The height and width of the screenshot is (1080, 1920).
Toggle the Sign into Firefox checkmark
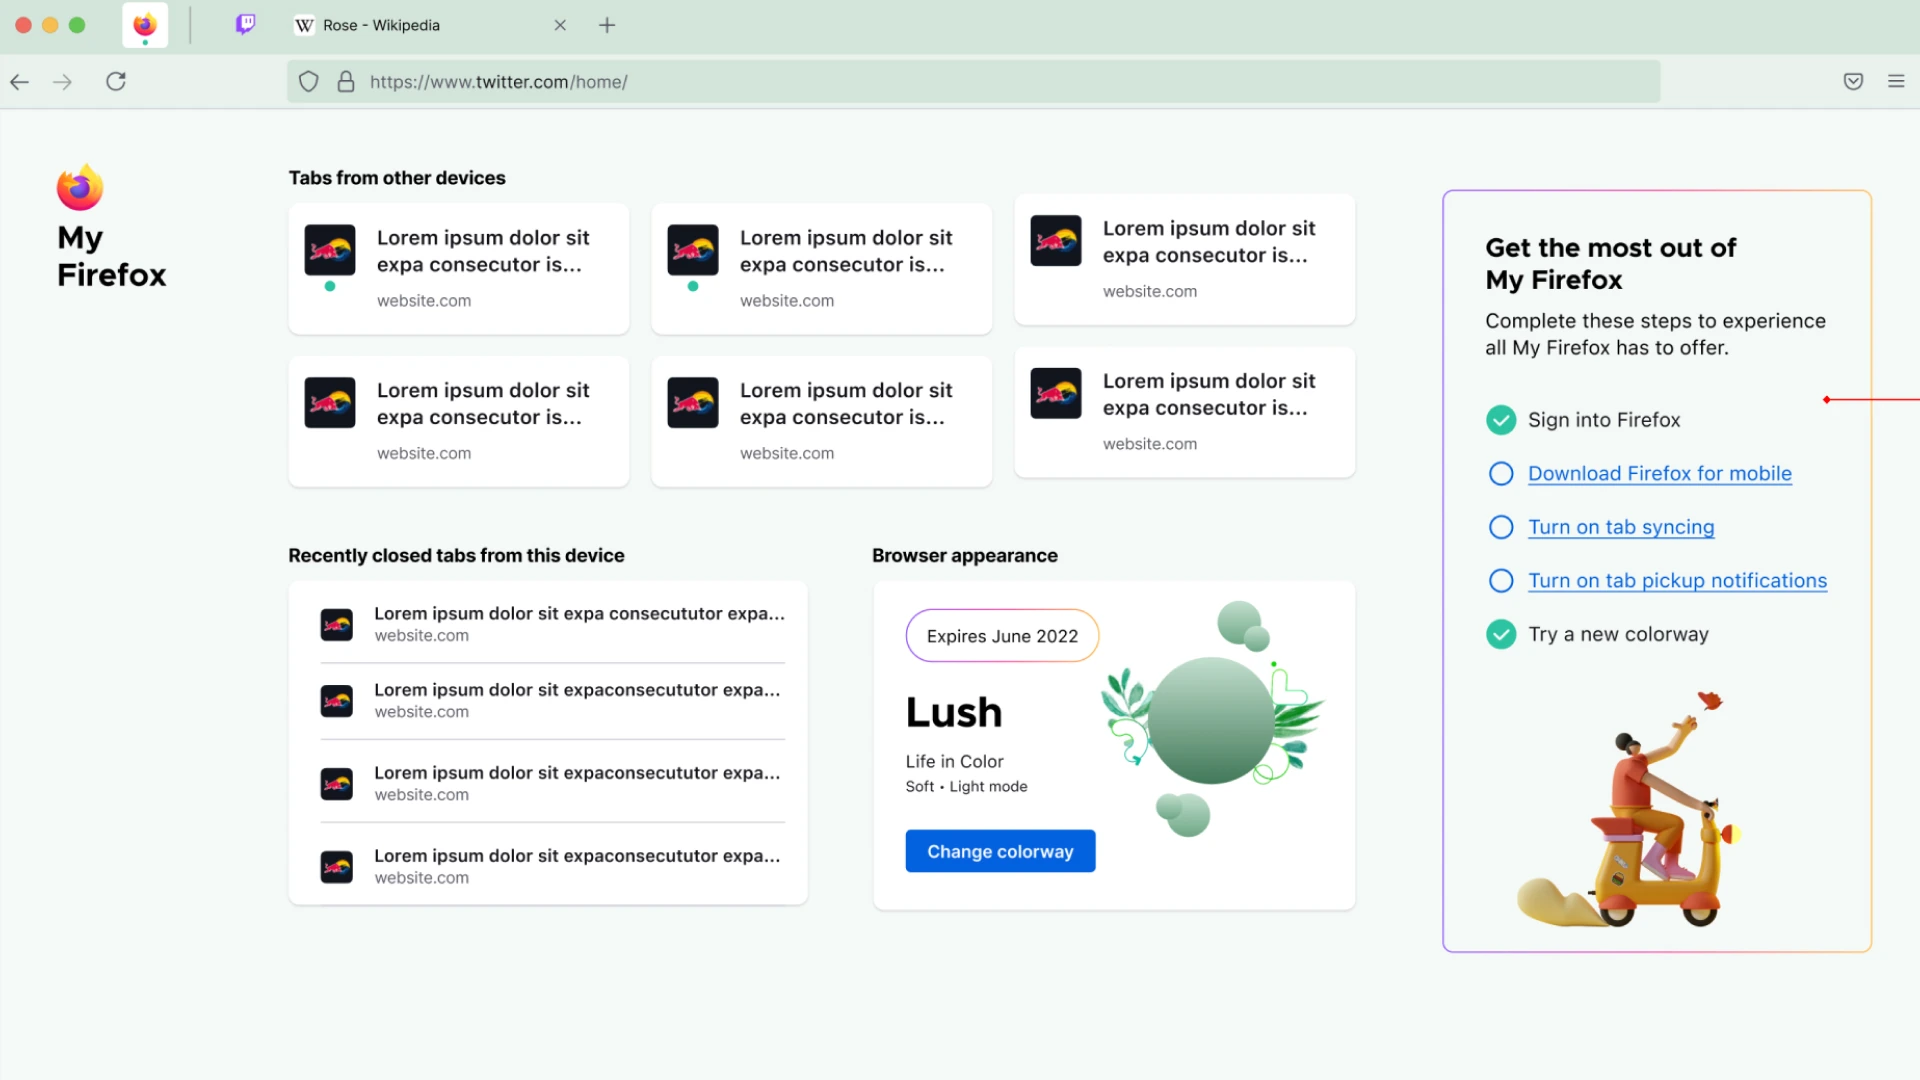[x=1501, y=420]
